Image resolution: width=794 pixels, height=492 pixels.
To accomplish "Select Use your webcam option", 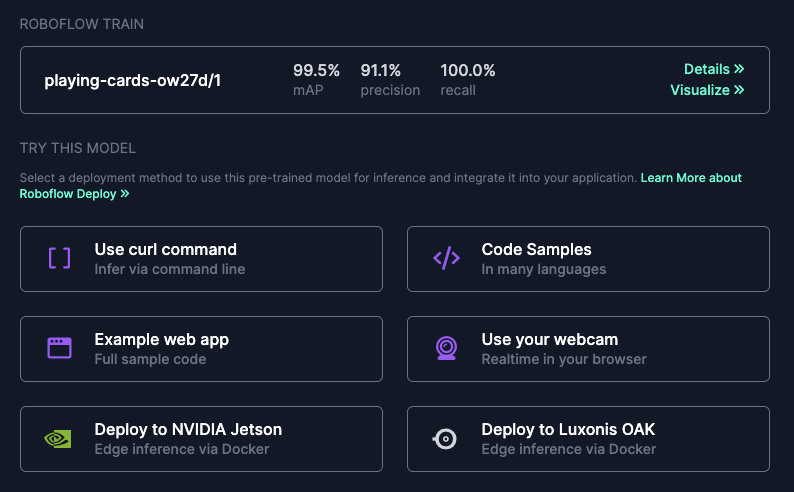I will pyautogui.click(x=588, y=349).
